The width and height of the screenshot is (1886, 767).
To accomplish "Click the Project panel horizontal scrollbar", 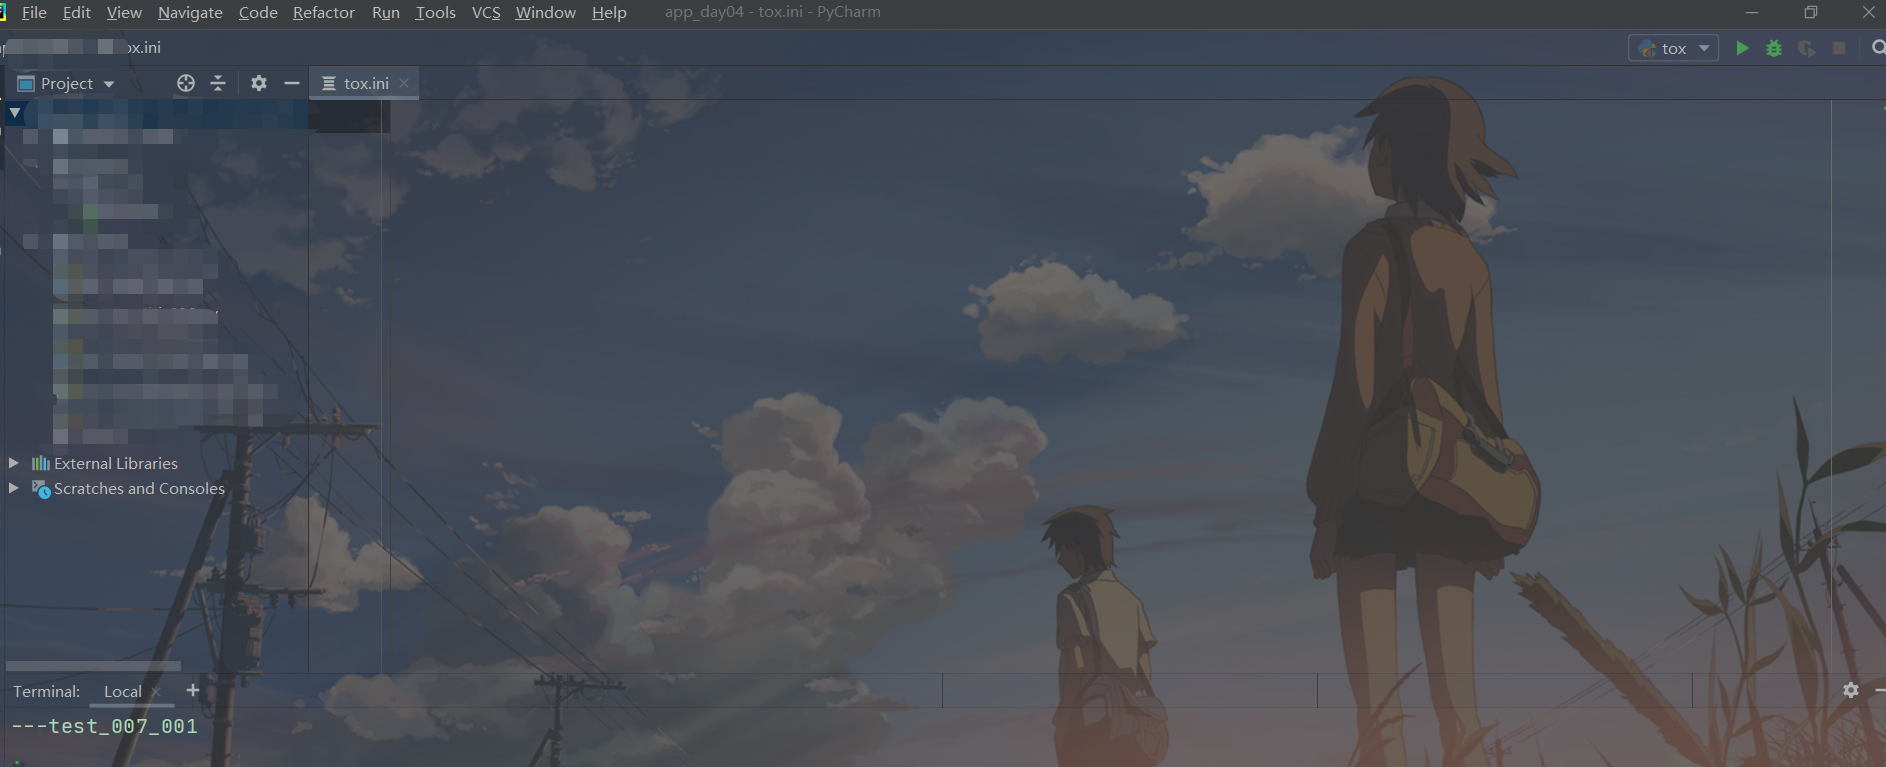I will click(93, 665).
